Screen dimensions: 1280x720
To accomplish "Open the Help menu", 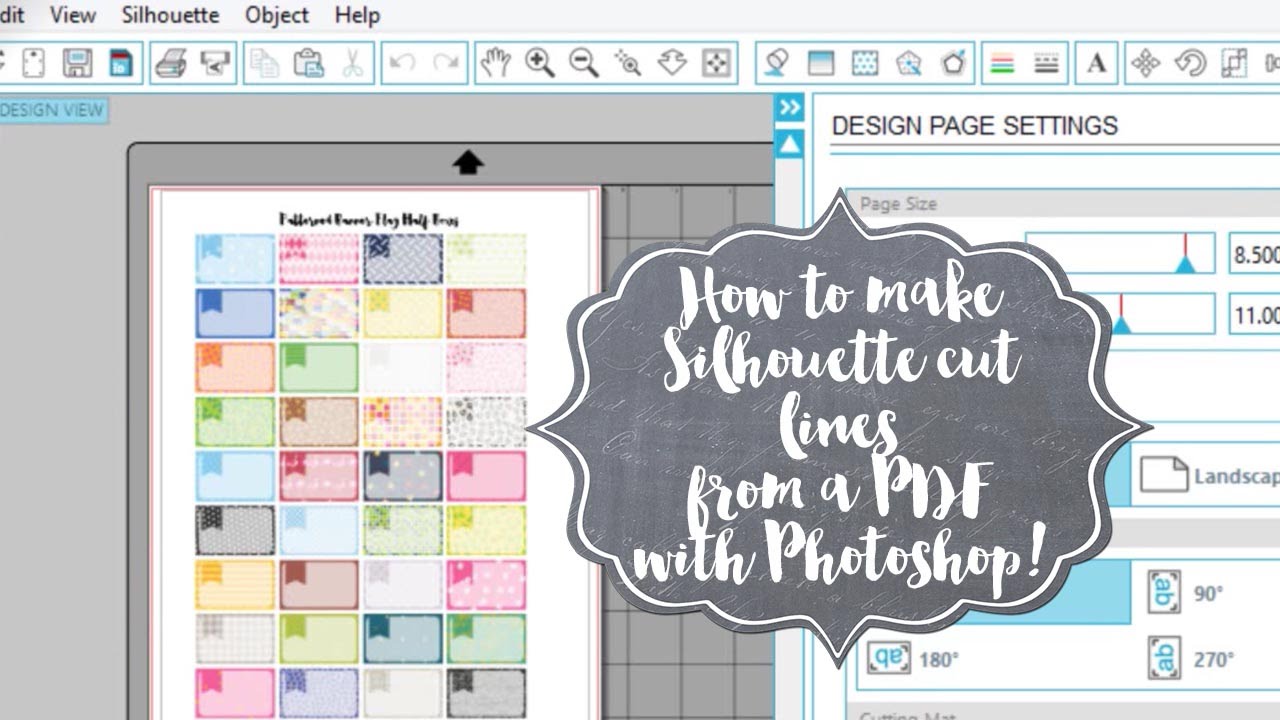I will 357,15.
